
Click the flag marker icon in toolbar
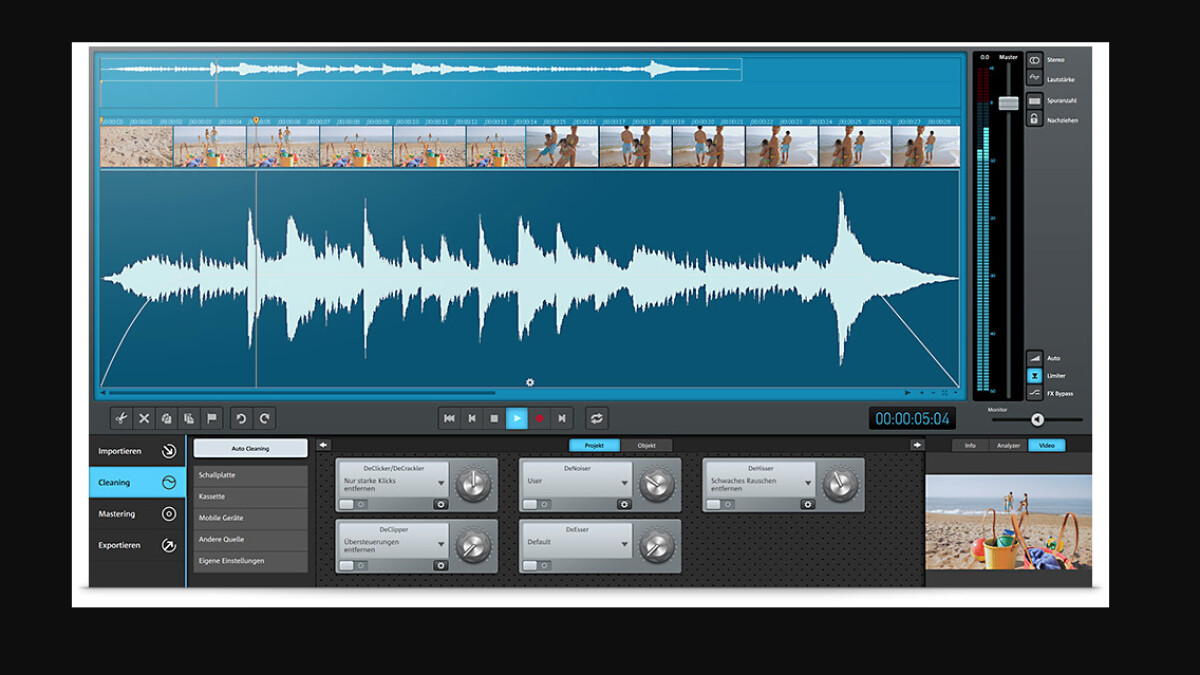tap(211, 419)
